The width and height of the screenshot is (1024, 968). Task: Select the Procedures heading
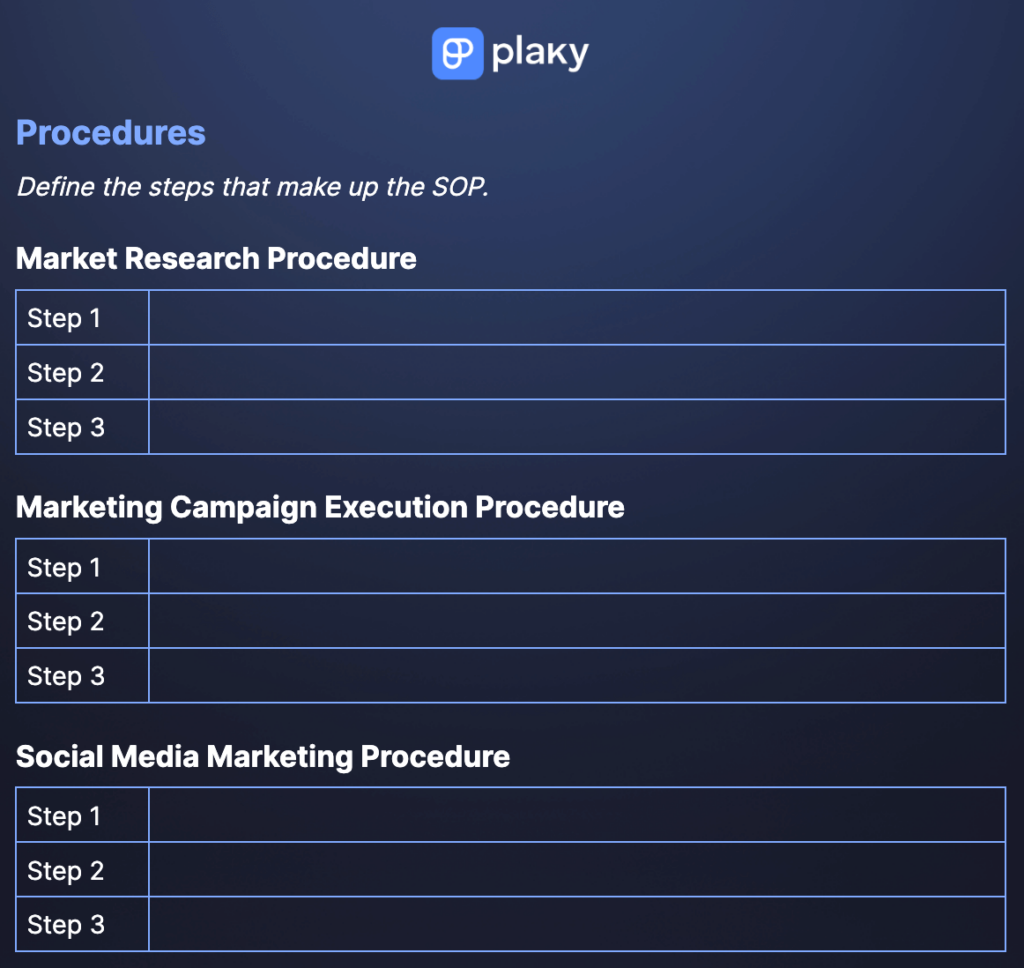[x=111, y=133]
